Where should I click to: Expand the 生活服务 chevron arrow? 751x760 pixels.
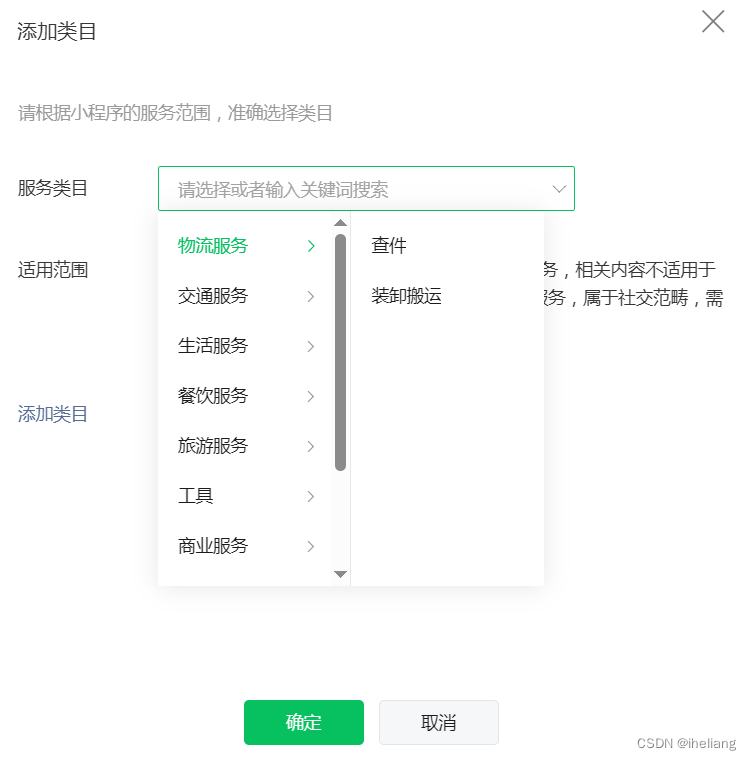coord(311,346)
